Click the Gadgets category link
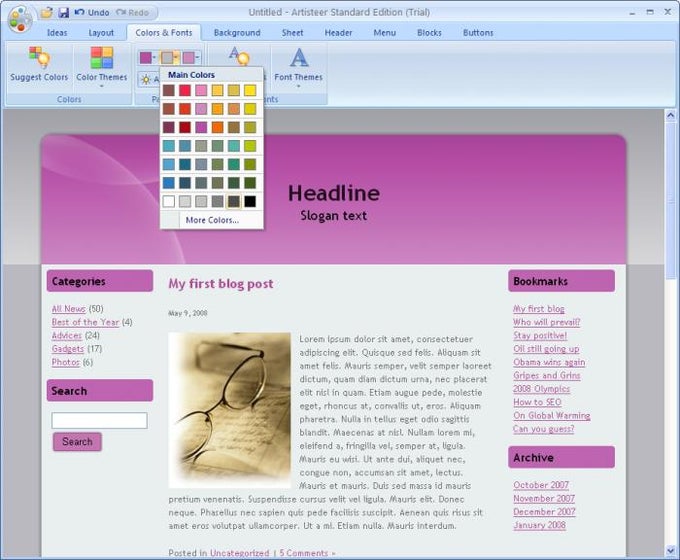 click(68, 349)
